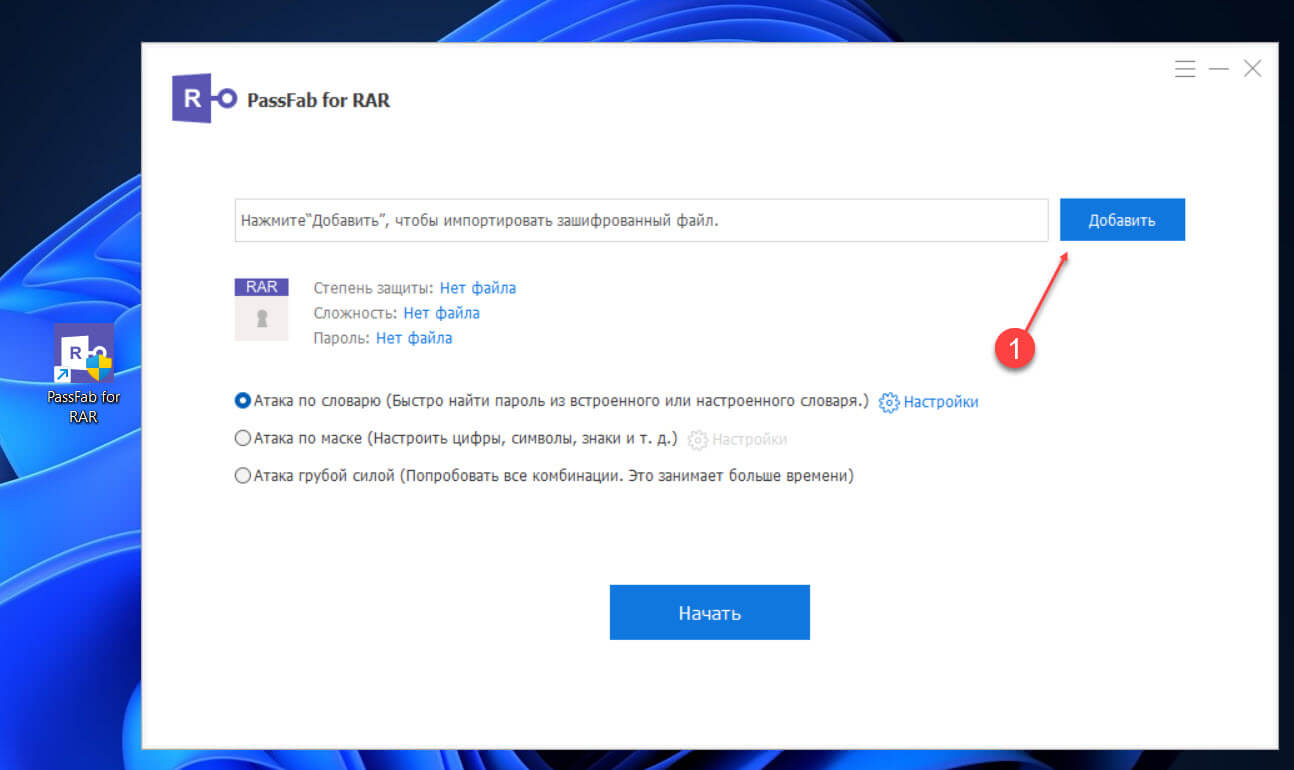
Task: Click the PassFab for RAR logo icon
Action: (204, 99)
